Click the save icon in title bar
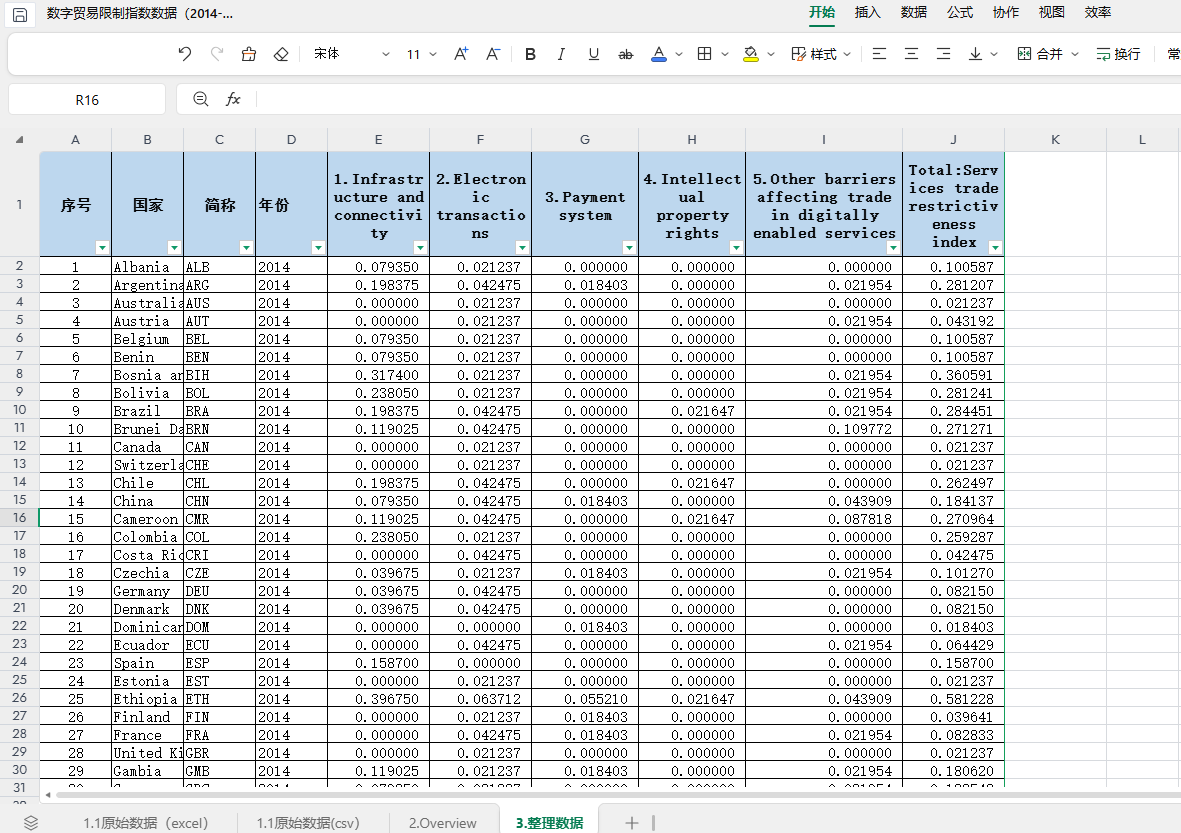1181x833 pixels. click(20, 14)
